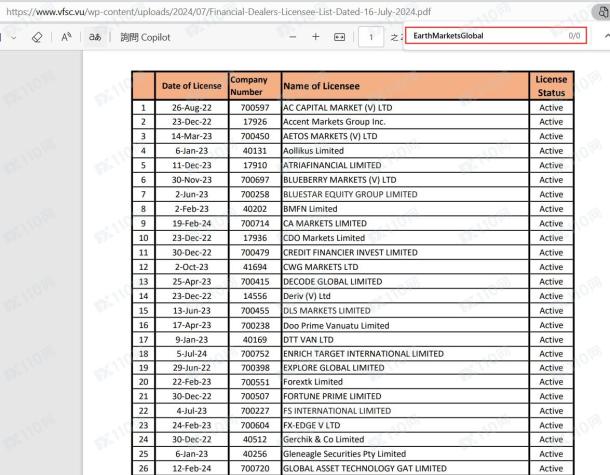Select 'Gleneagle Securities Pty Limited' cell
The height and width of the screenshot is (475, 610).
tap(405, 454)
